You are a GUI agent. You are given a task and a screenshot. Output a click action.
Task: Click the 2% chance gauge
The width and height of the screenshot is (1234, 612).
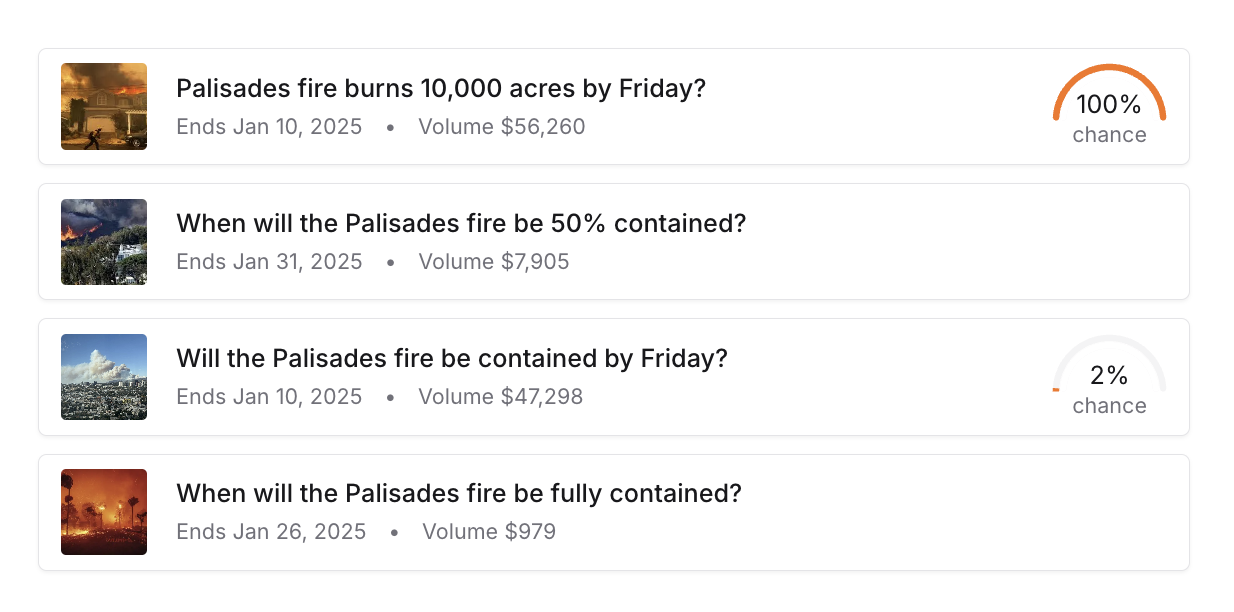[1109, 376]
